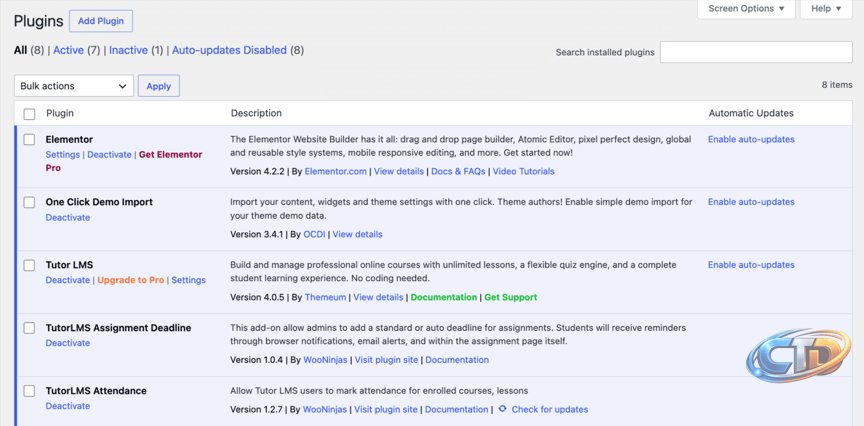Visit plugin site for Assignment Deadline
Image resolution: width=864 pixels, height=426 pixels.
pyautogui.click(x=386, y=360)
